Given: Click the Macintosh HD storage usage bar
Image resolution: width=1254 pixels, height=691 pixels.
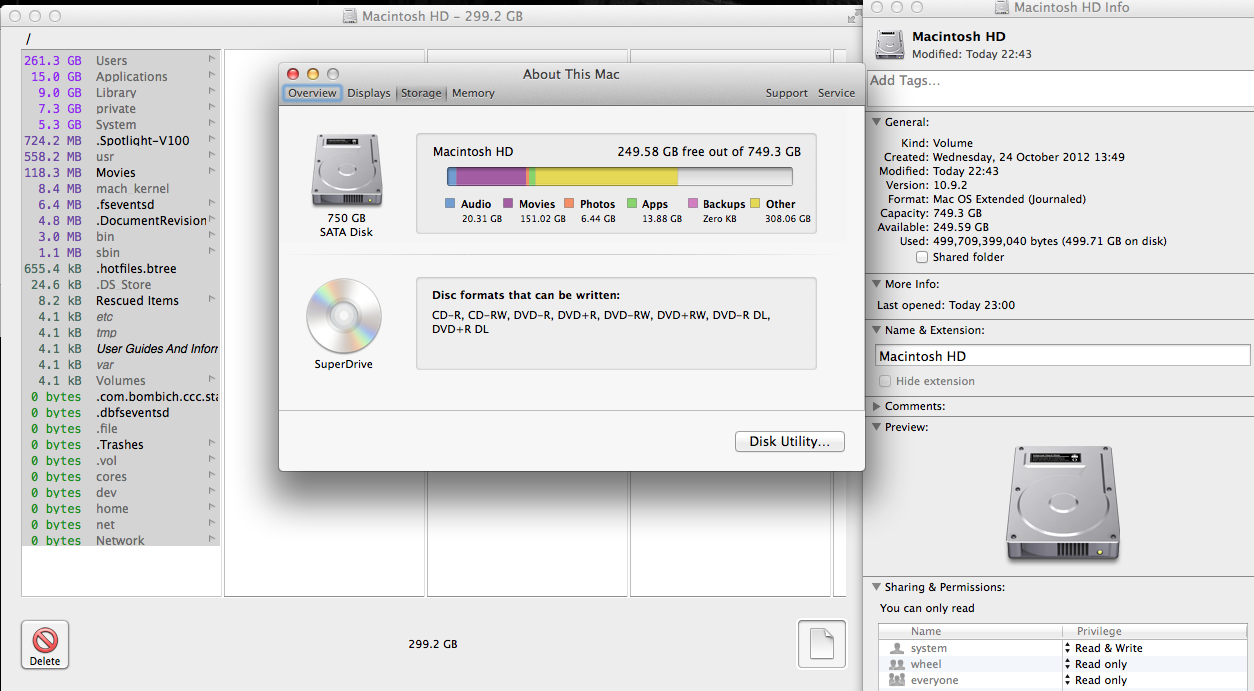Looking at the screenshot, I should (x=619, y=177).
